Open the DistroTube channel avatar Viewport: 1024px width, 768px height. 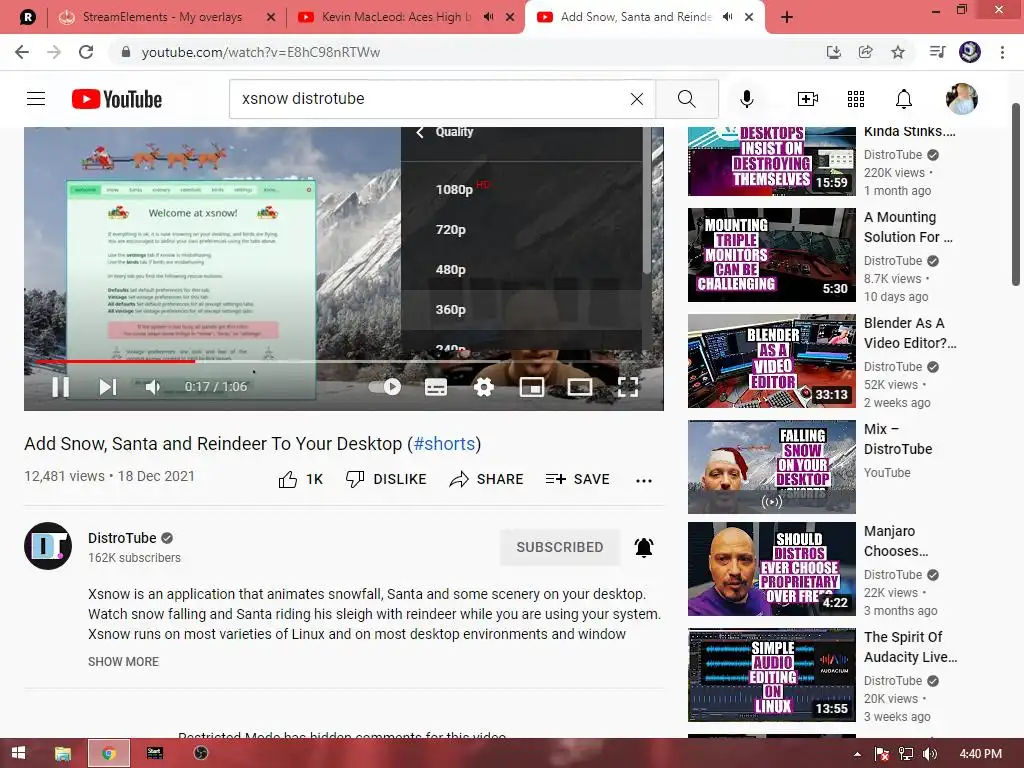(x=48, y=546)
